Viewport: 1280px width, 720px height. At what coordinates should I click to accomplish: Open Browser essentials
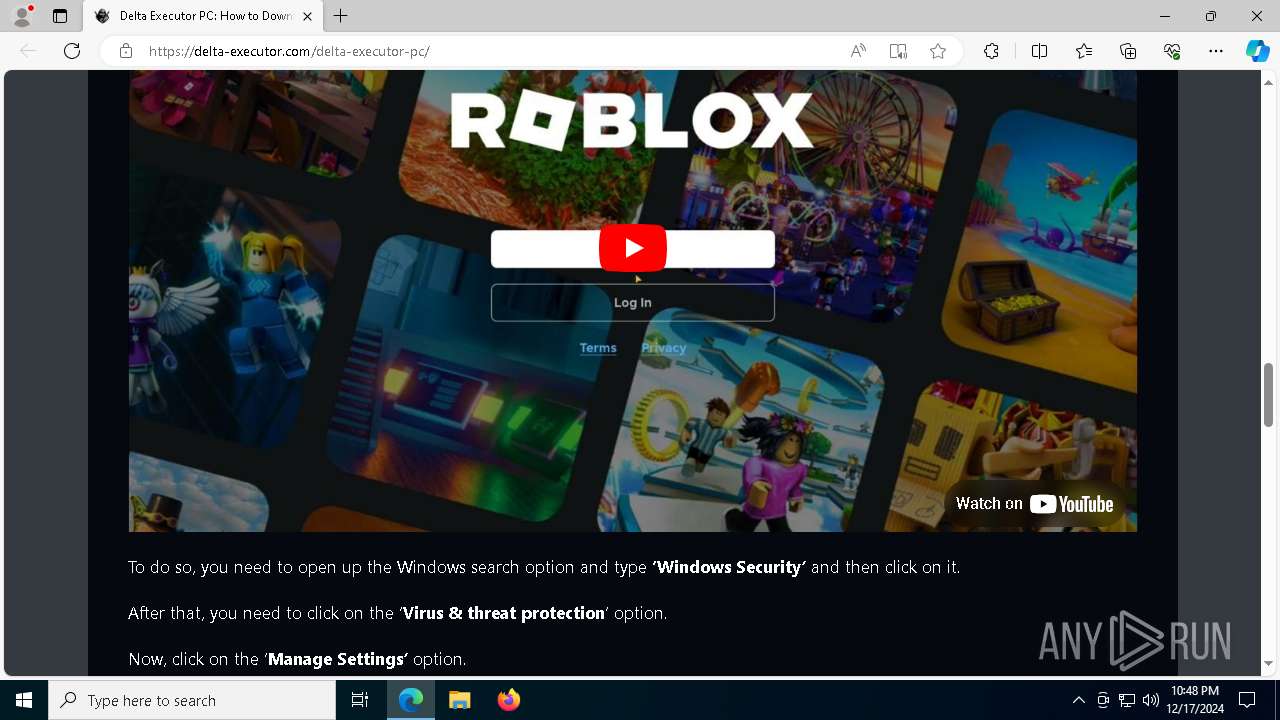pos(1172,51)
